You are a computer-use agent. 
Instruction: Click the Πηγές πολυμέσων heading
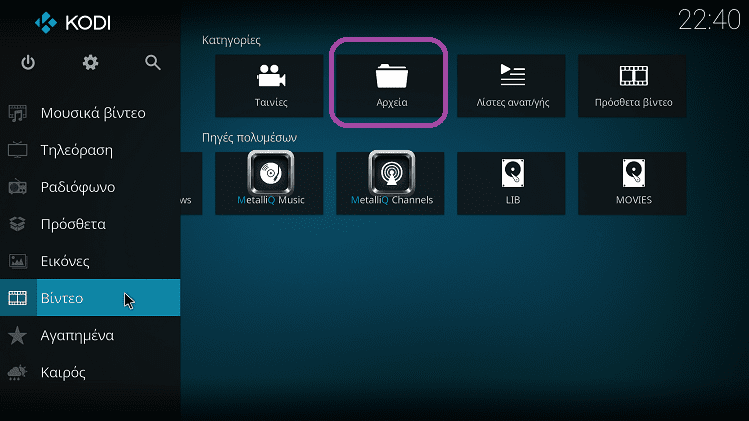click(x=249, y=138)
